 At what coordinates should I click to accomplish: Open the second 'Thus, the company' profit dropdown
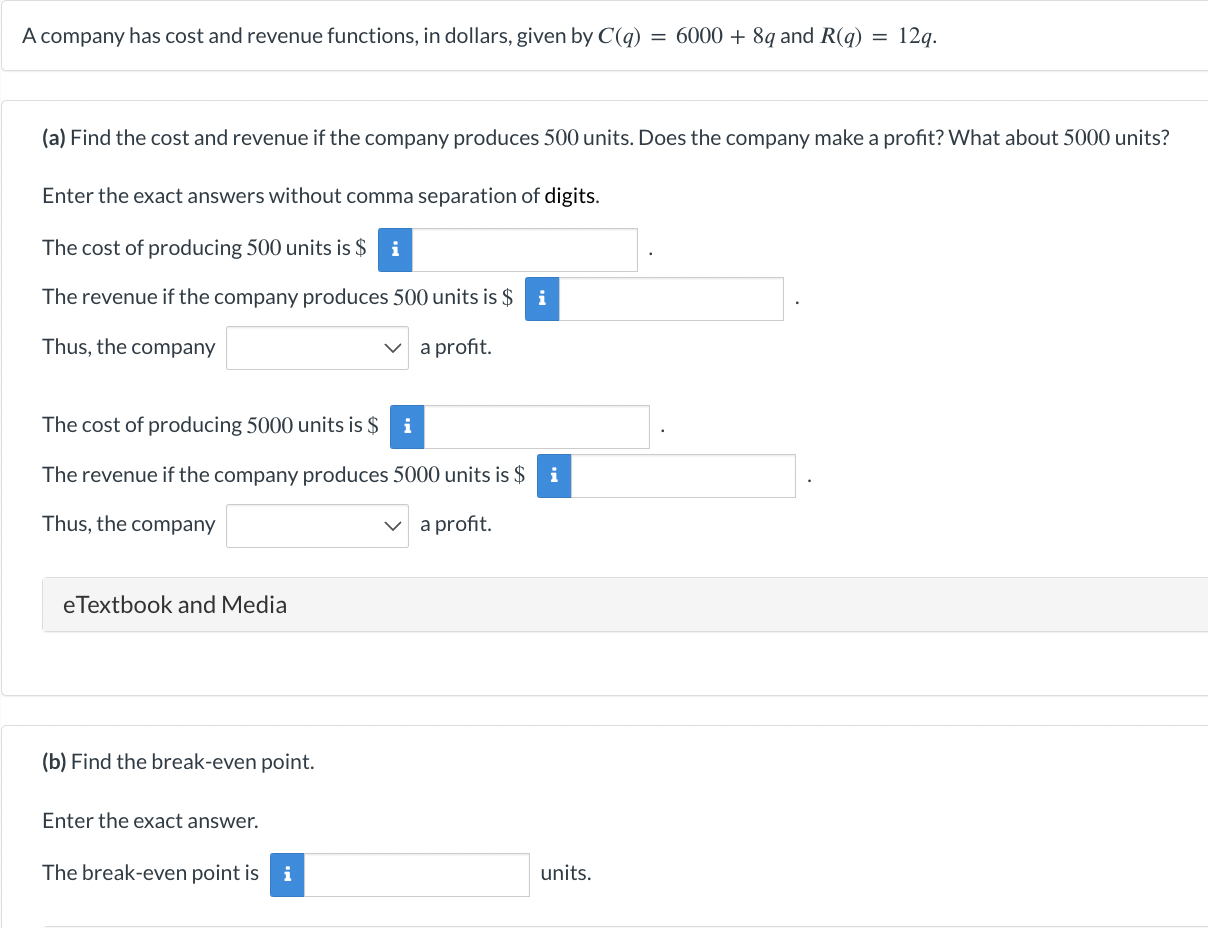point(317,525)
